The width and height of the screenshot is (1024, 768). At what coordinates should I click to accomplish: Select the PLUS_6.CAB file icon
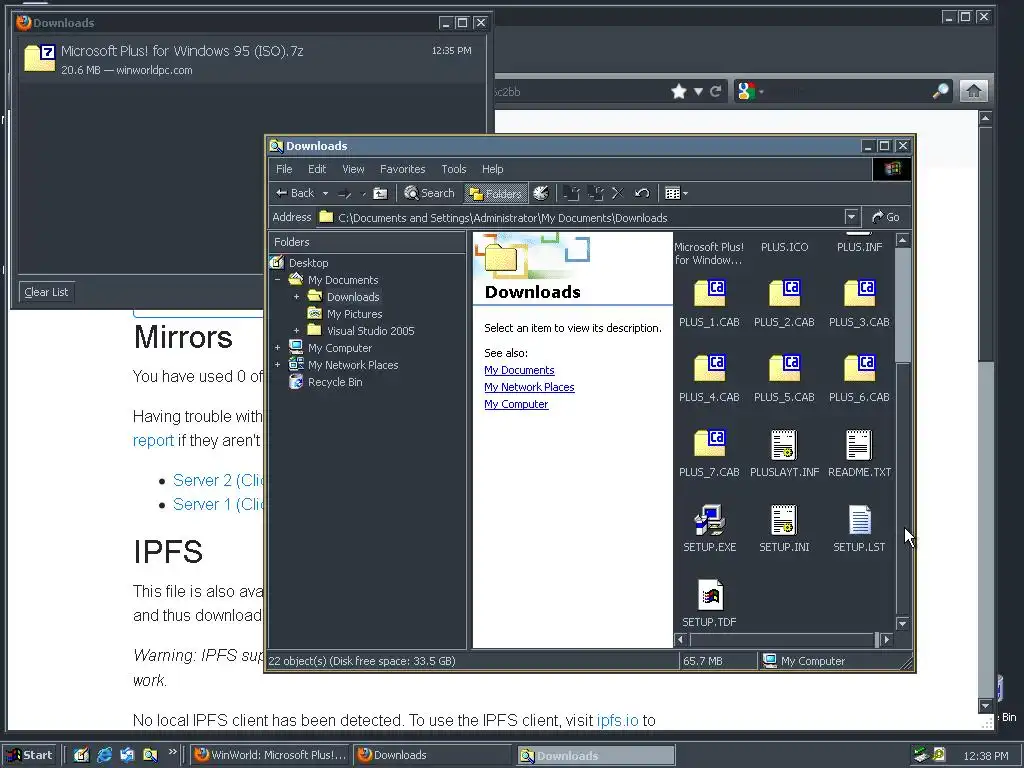[x=859, y=369]
